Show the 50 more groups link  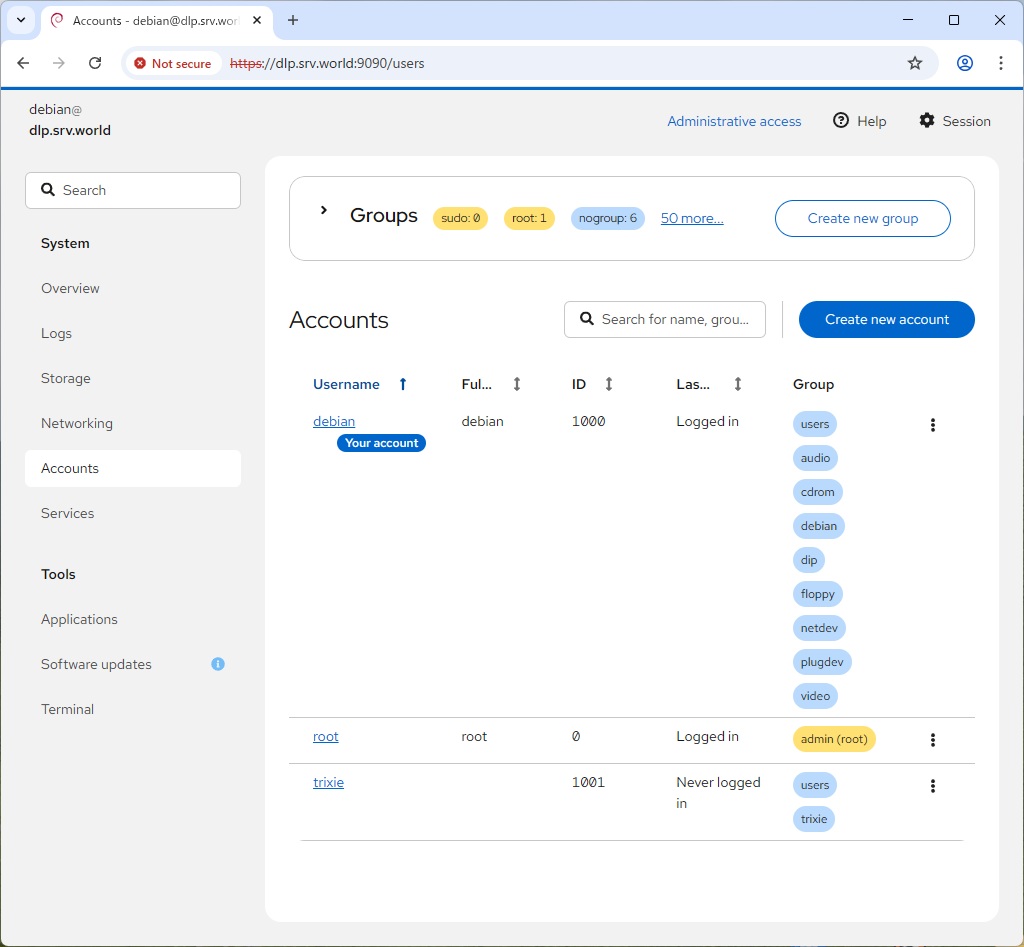click(x=692, y=218)
